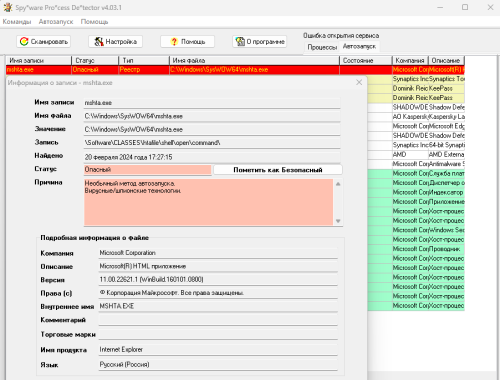The image size is (500, 380).
Task: Open the Settings (Настройка) button
Action: (115, 42)
